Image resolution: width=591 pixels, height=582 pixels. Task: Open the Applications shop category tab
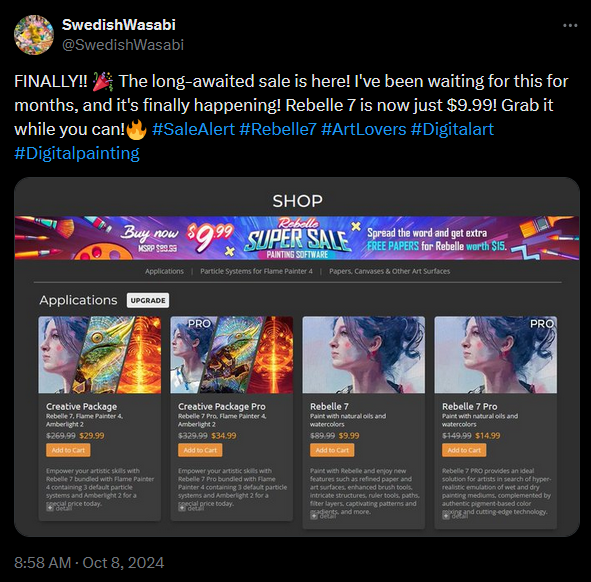click(164, 271)
